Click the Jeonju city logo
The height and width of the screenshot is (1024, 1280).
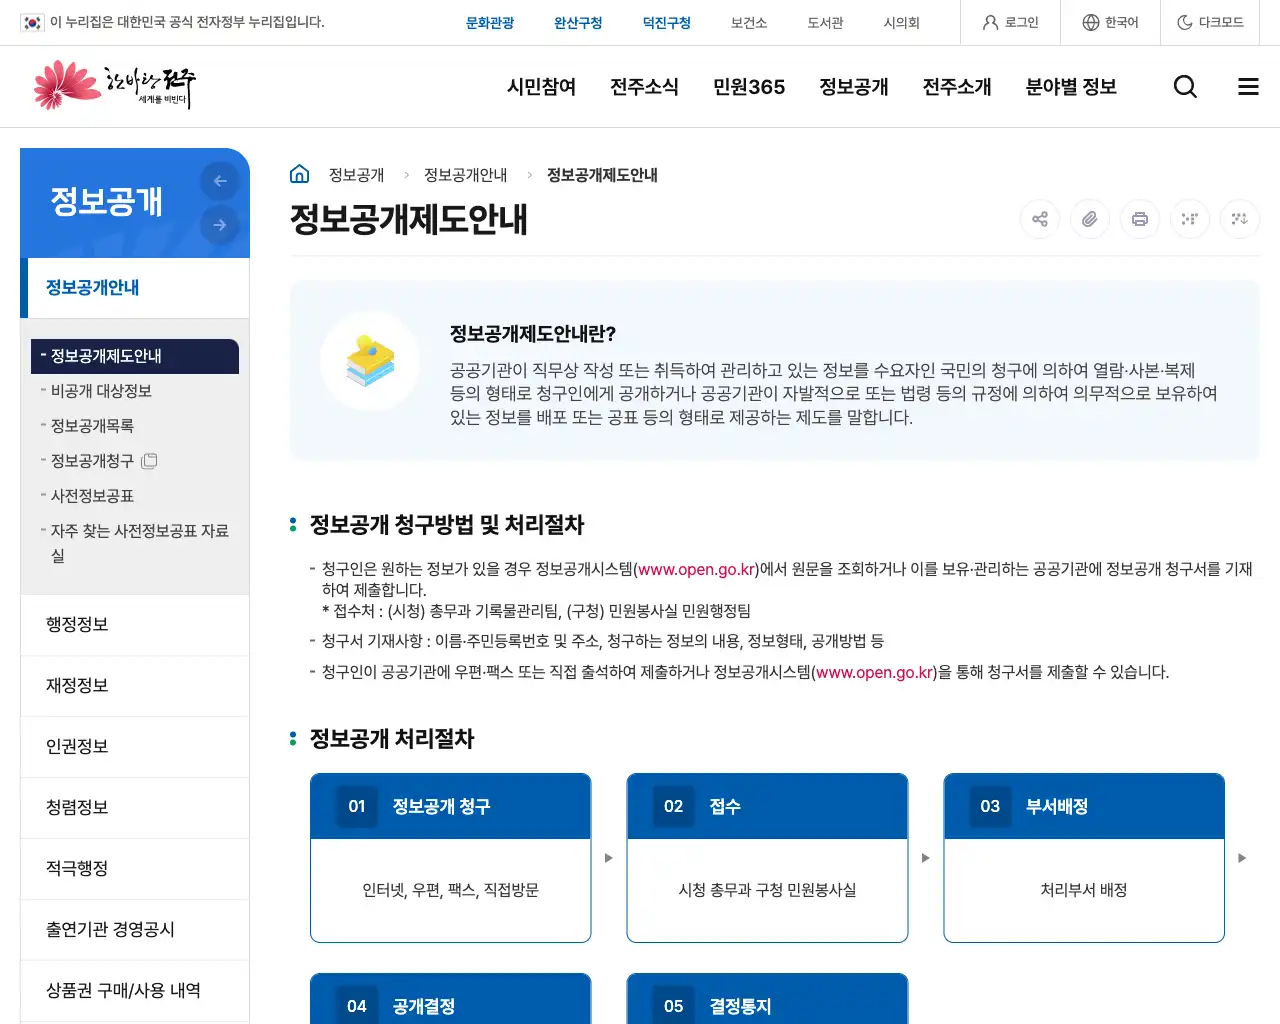pyautogui.click(x=113, y=86)
